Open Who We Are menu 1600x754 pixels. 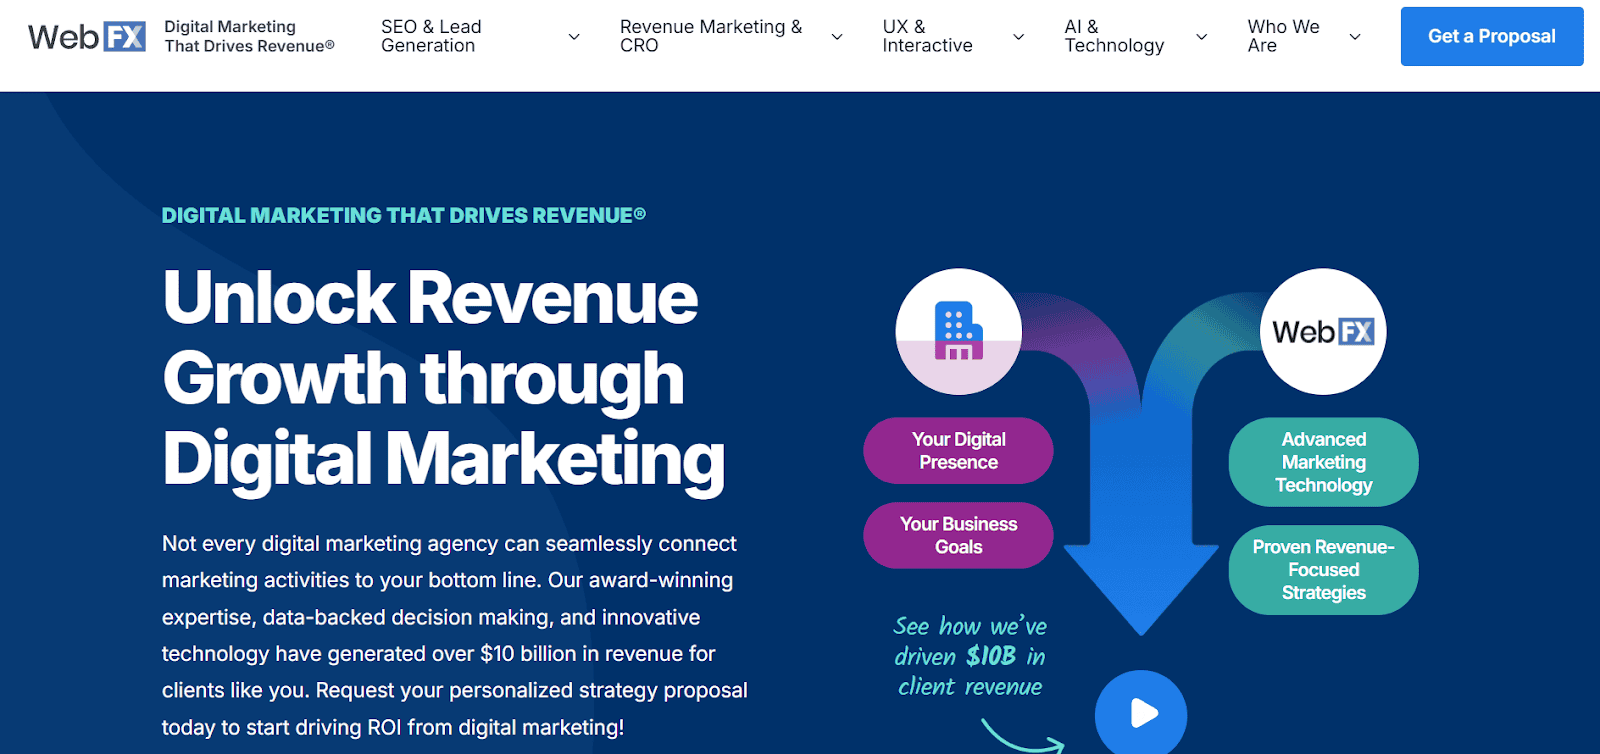(x=1283, y=36)
